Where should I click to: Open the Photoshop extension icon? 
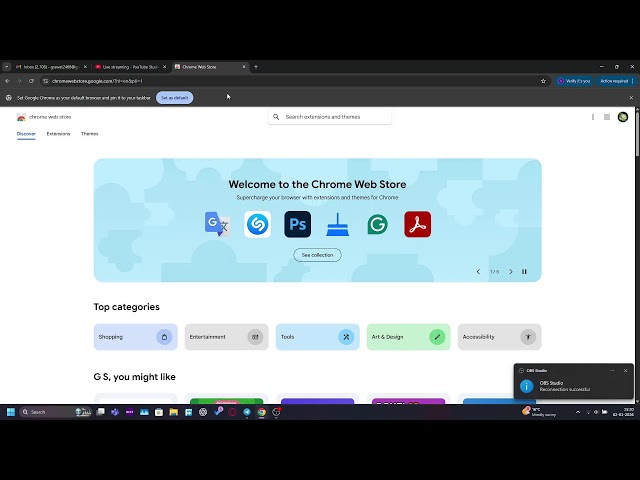tap(298, 224)
